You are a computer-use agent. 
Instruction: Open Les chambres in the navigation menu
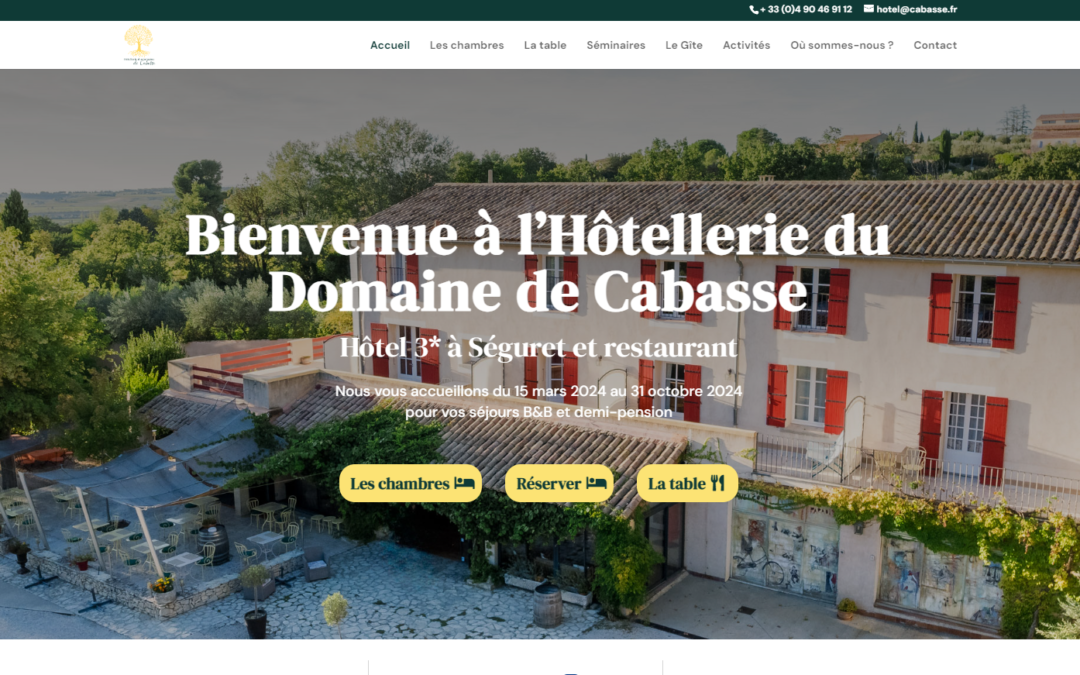[x=467, y=45]
